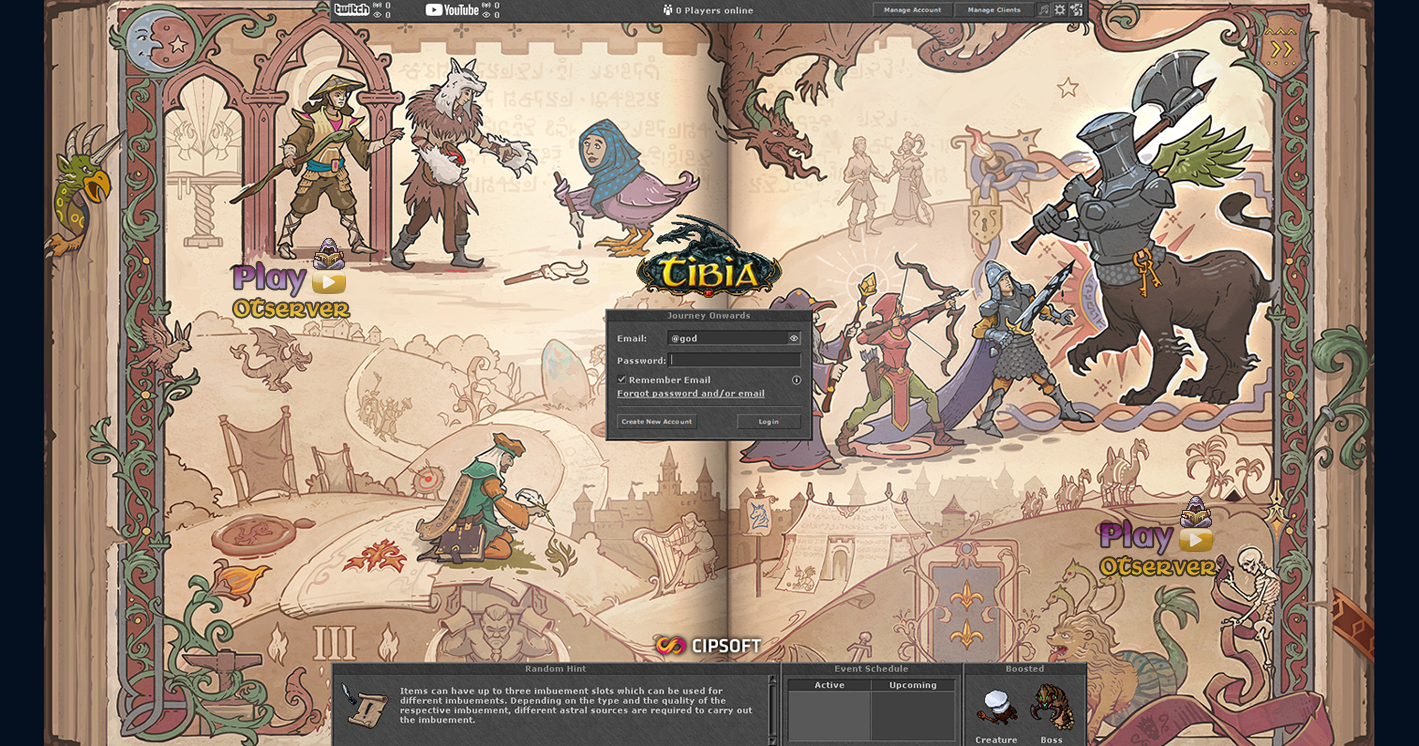Click the Random Hint scroll icon
This screenshot has height=746, width=1419.
(x=364, y=706)
